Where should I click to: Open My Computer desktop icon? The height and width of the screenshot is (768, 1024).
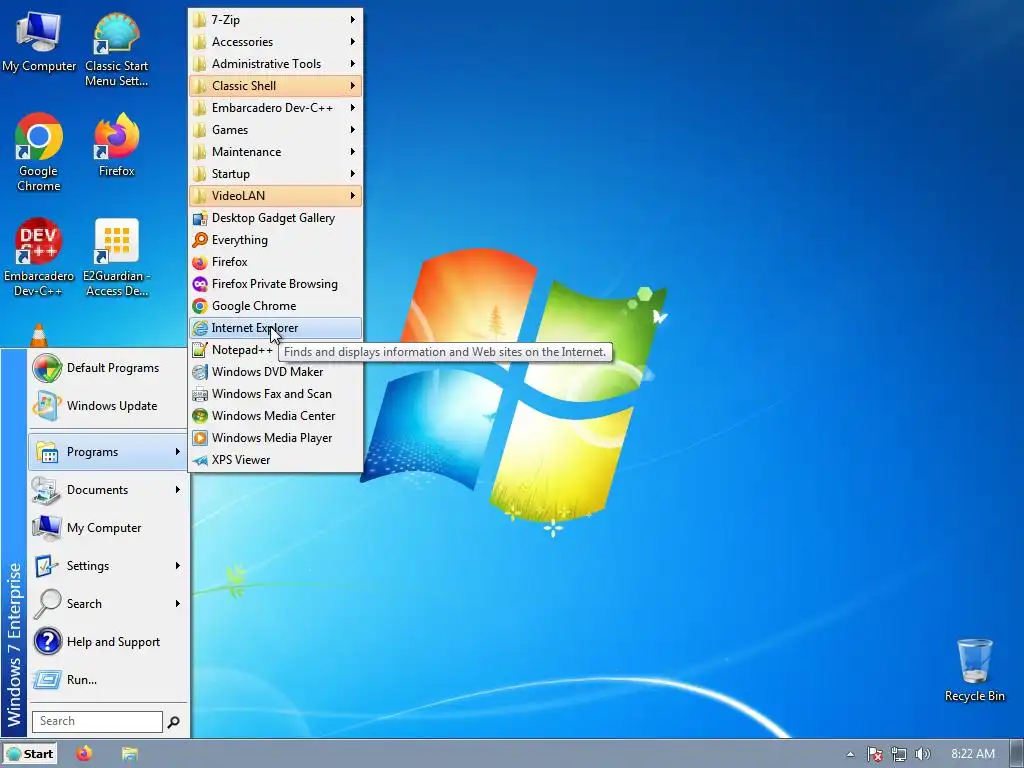coord(39,42)
